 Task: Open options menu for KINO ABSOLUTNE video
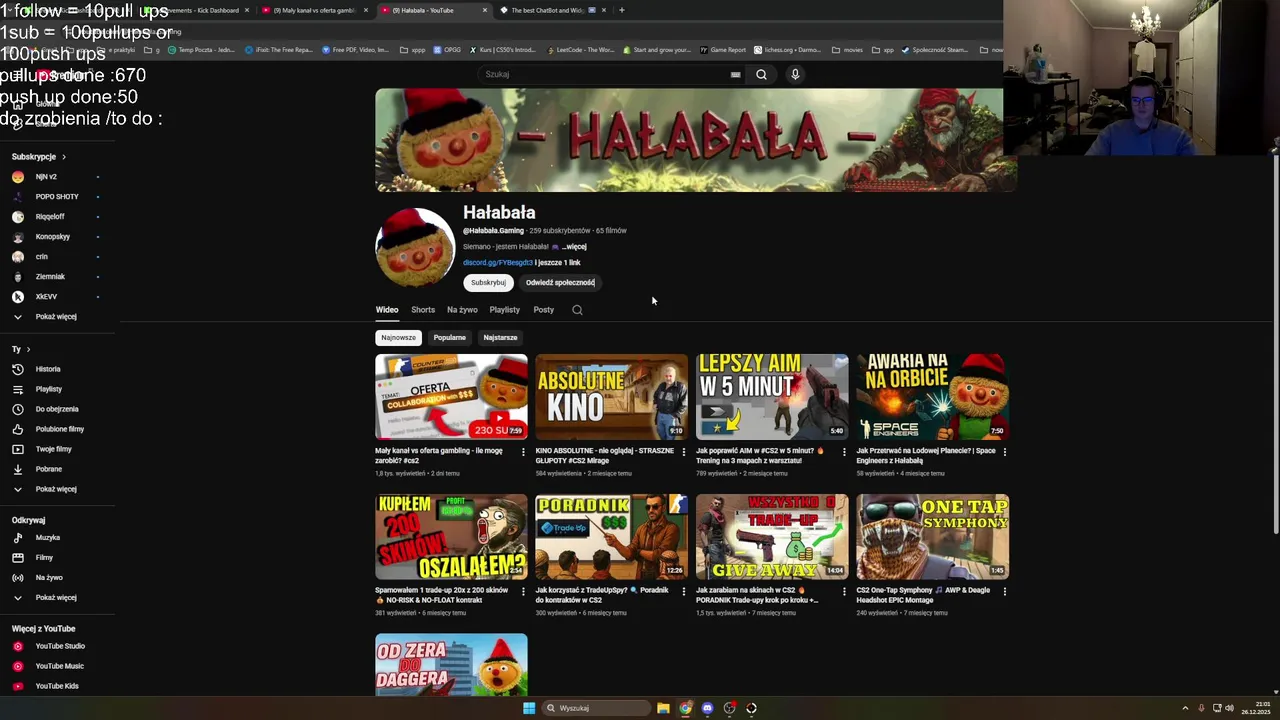coord(684,452)
